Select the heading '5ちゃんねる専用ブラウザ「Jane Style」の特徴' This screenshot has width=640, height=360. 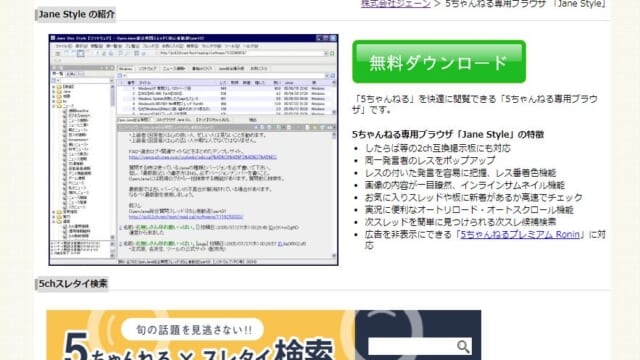pyautogui.click(x=448, y=134)
